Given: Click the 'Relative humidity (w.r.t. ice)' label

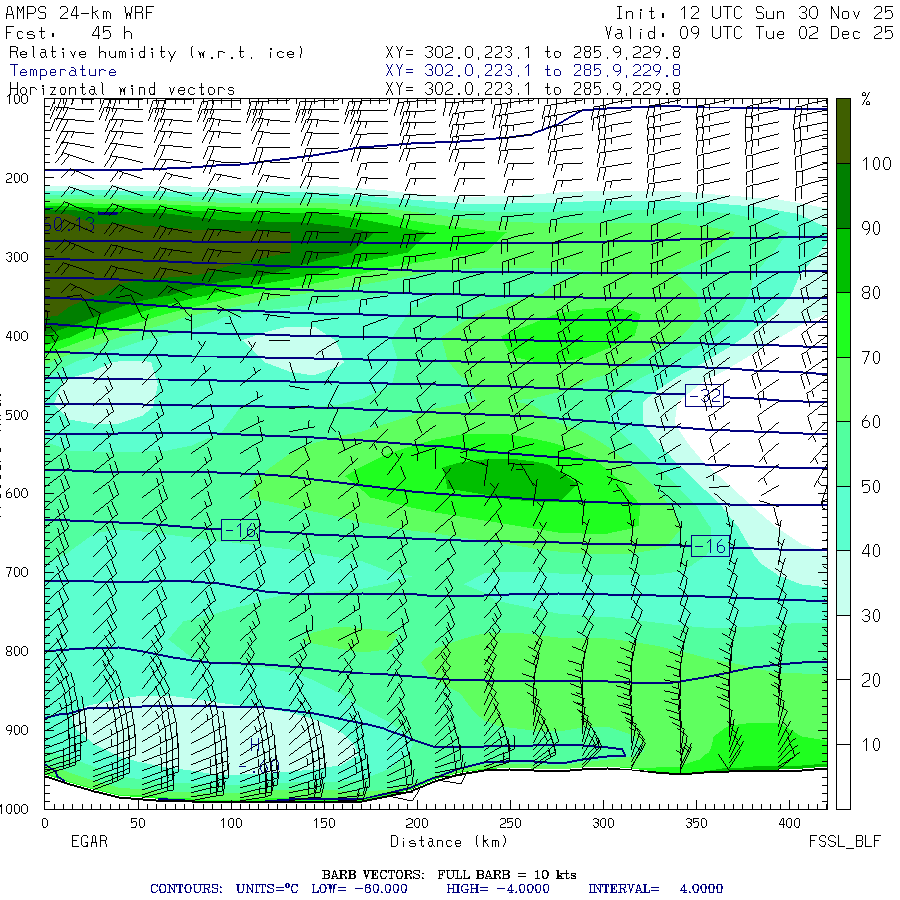Looking at the screenshot, I should pos(156,53).
